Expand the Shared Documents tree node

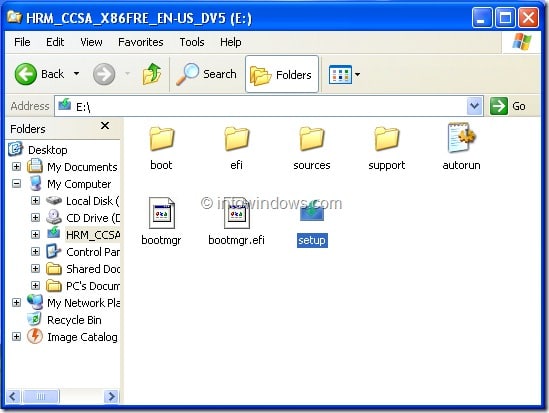point(35,268)
